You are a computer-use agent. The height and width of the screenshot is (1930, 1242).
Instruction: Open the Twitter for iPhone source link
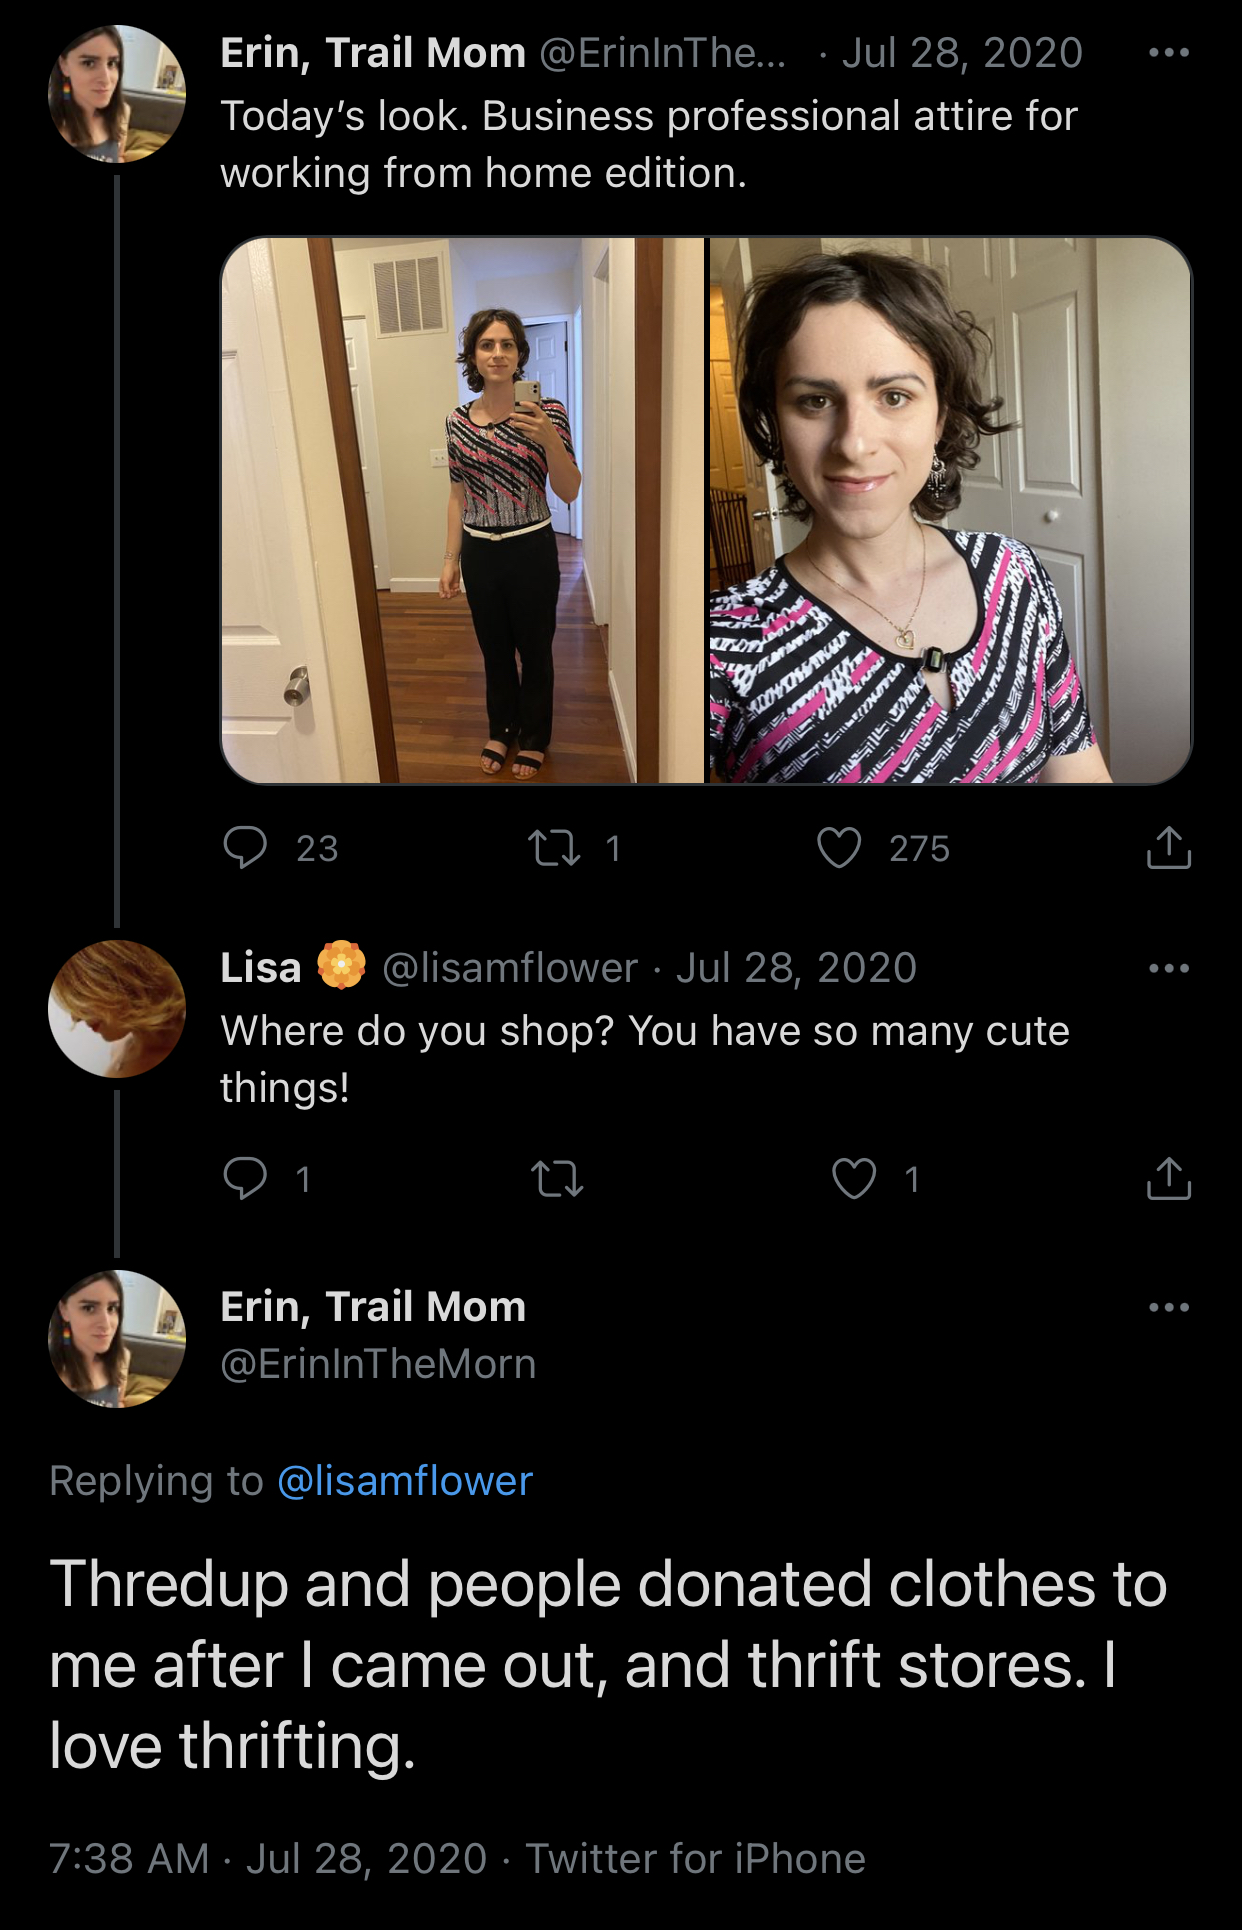tap(695, 1859)
